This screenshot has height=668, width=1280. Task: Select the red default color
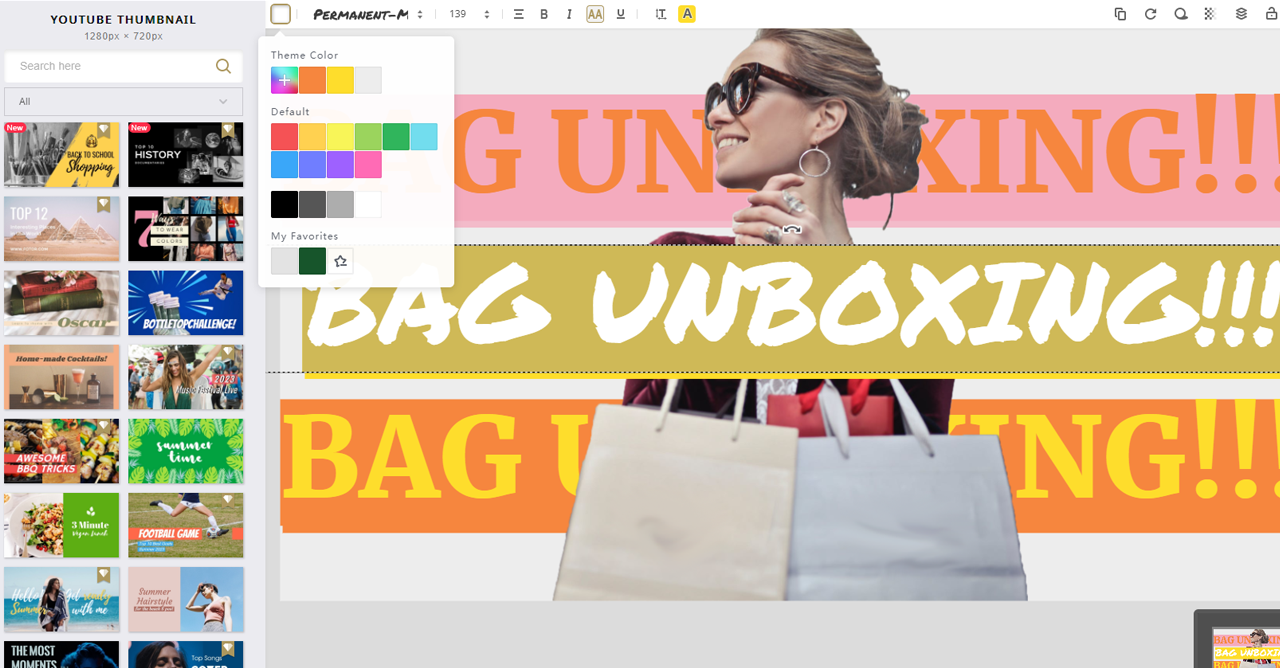pos(284,137)
